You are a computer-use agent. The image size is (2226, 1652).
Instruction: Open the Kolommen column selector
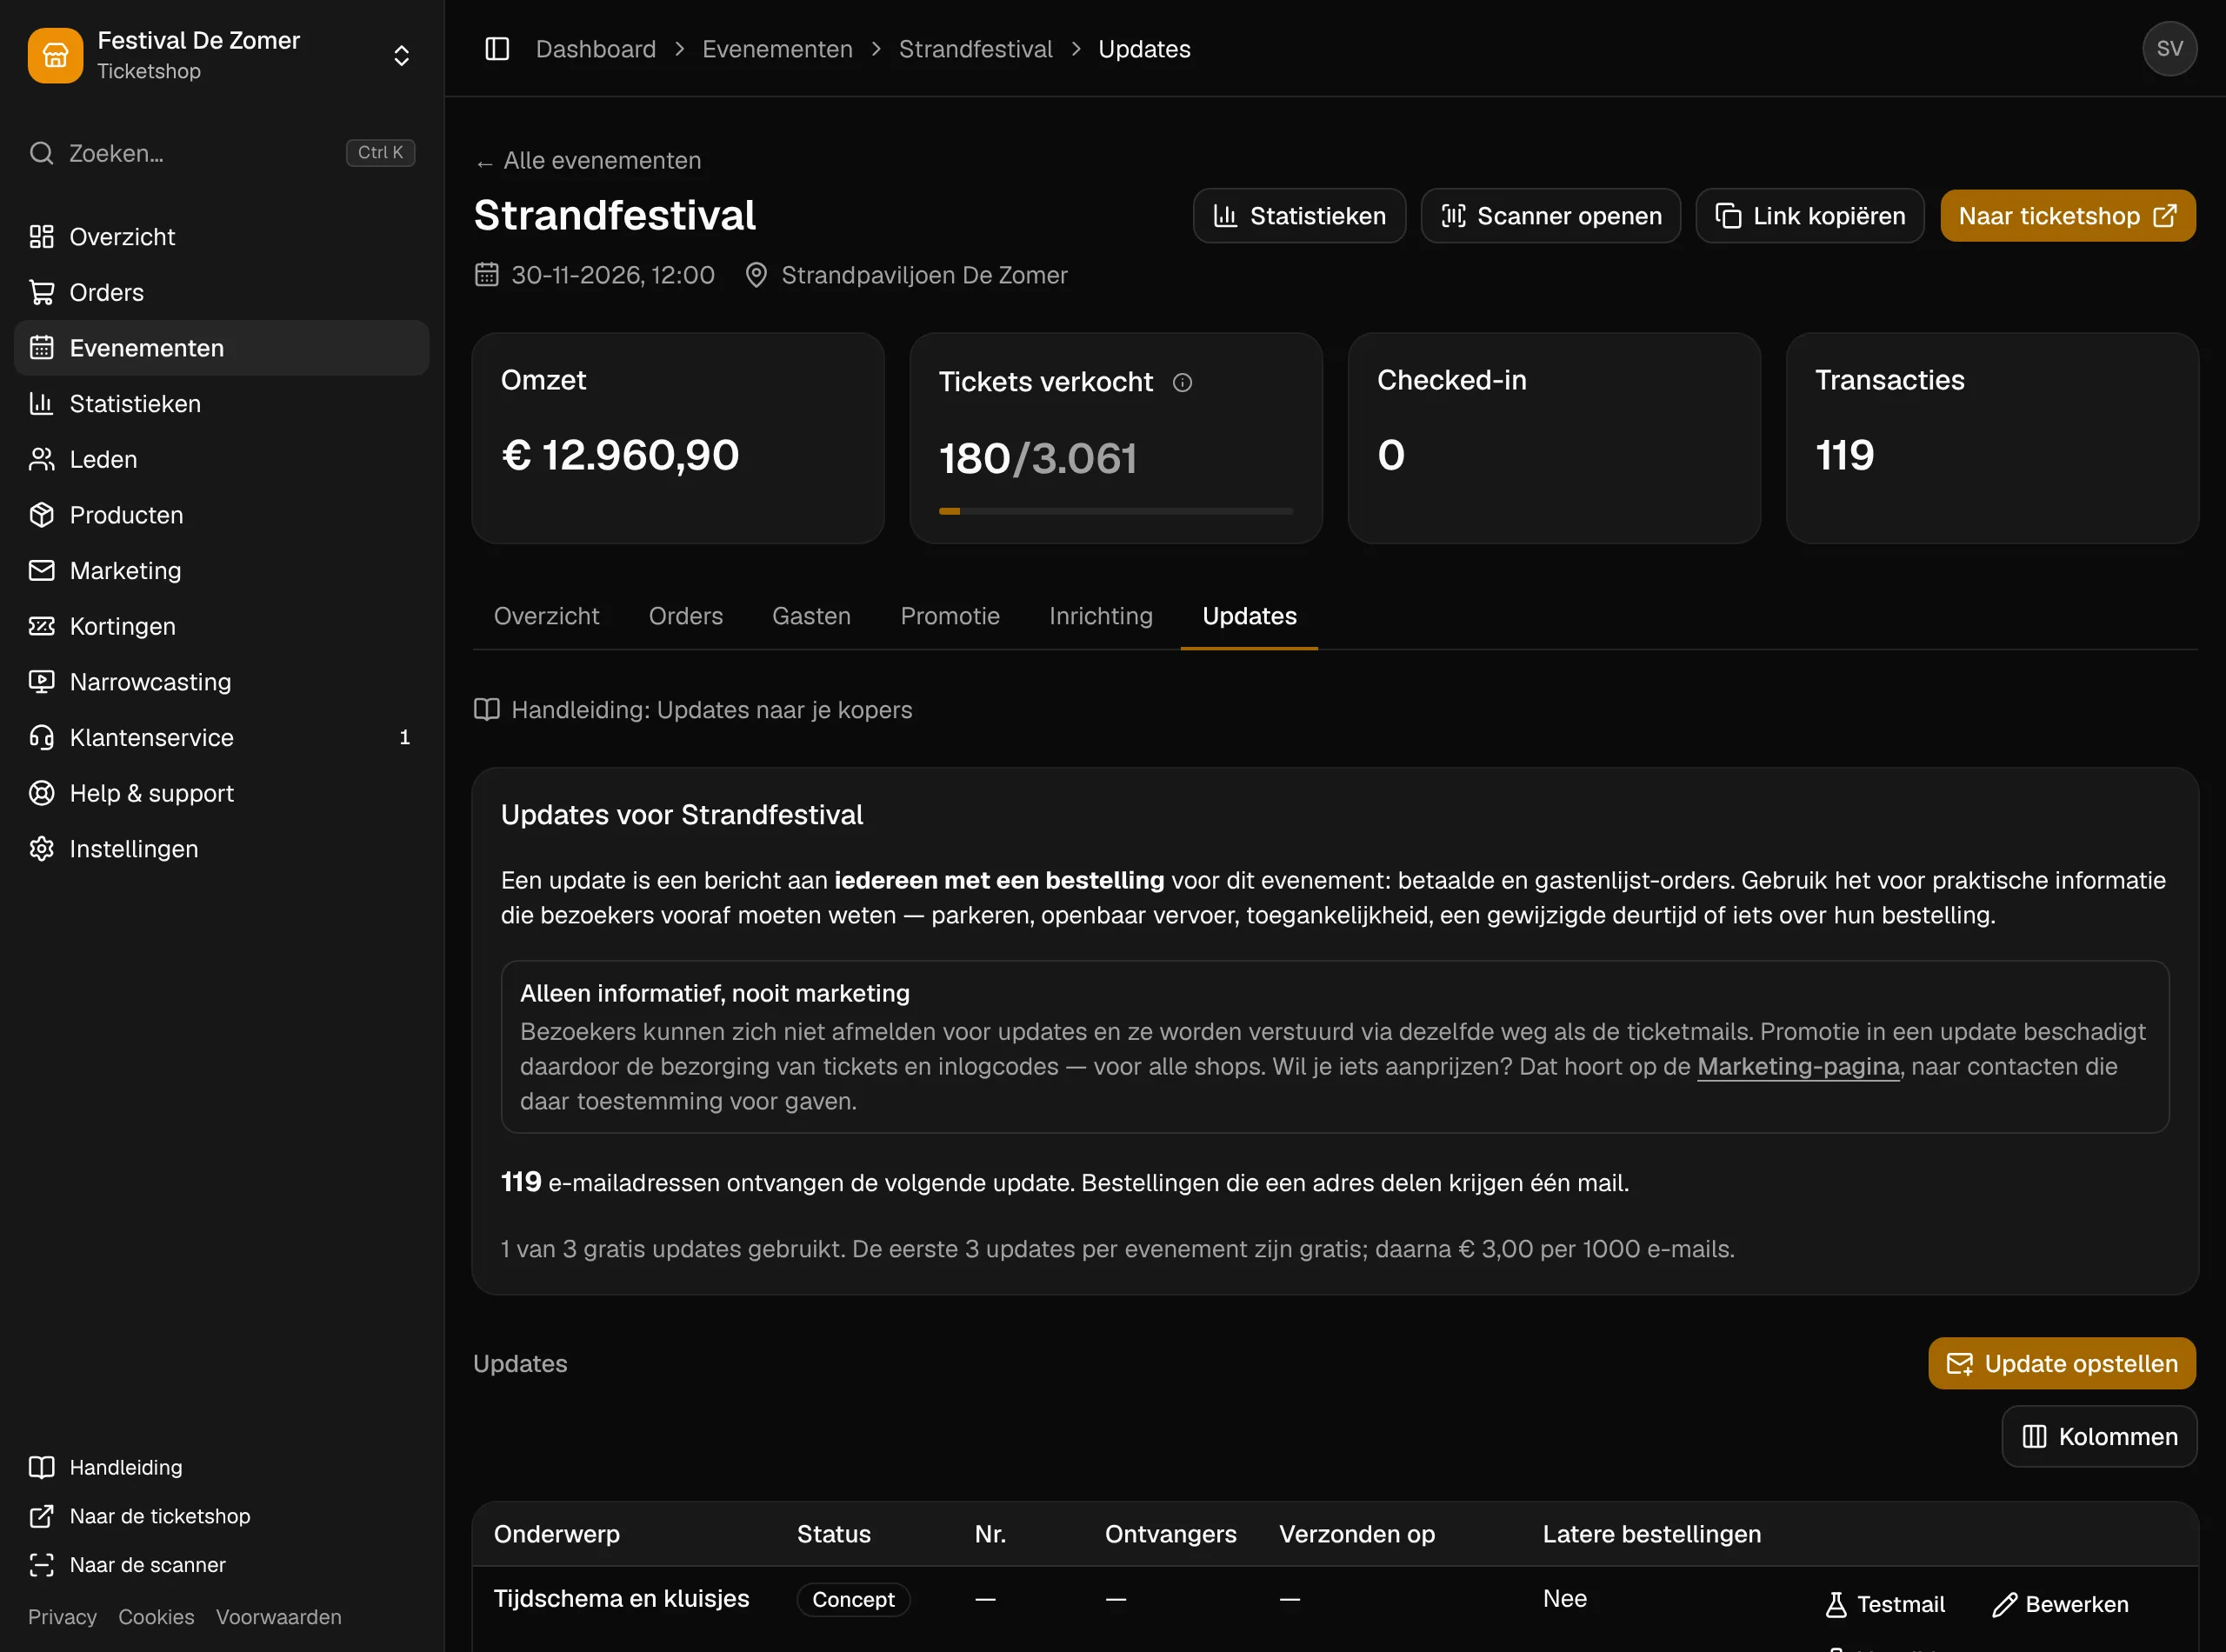(2098, 1437)
